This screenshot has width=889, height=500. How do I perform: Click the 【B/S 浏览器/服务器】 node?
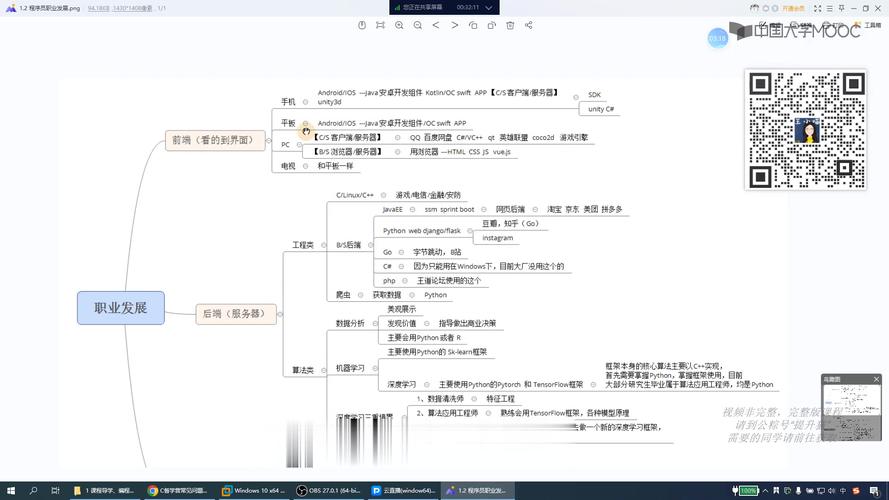tap(348, 152)
